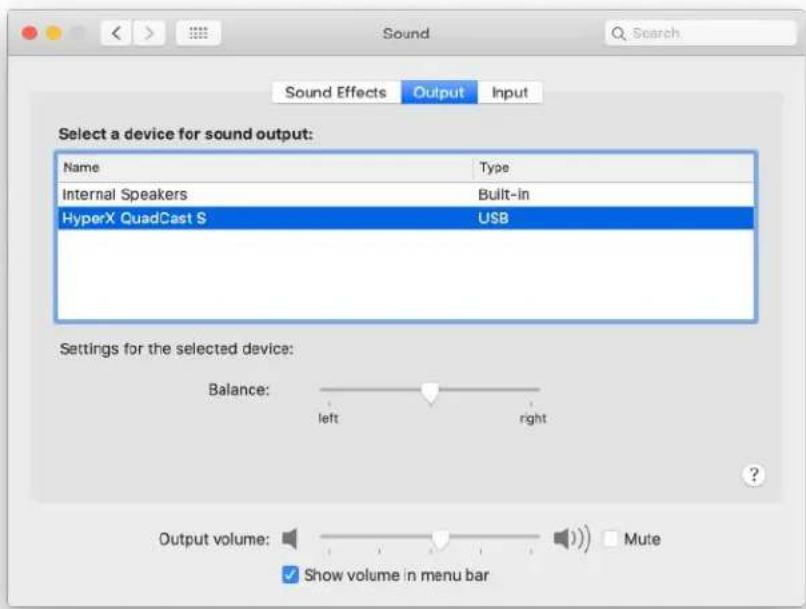Show all preferences grid icon
The width and height of the screenshot is (806, 609).
click(198, 33)
